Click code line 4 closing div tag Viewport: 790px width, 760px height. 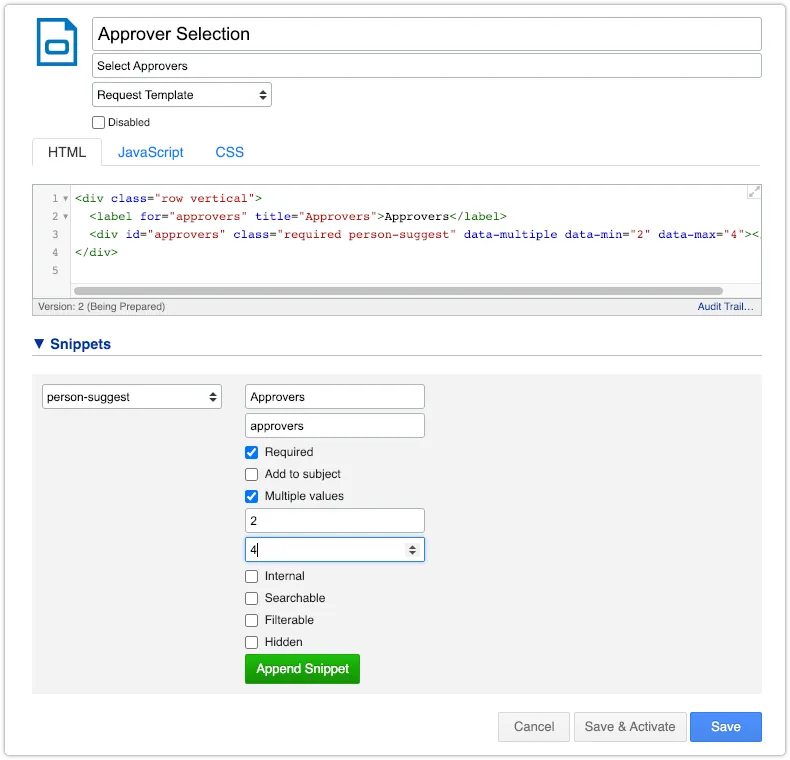click(x=96, y=252)
